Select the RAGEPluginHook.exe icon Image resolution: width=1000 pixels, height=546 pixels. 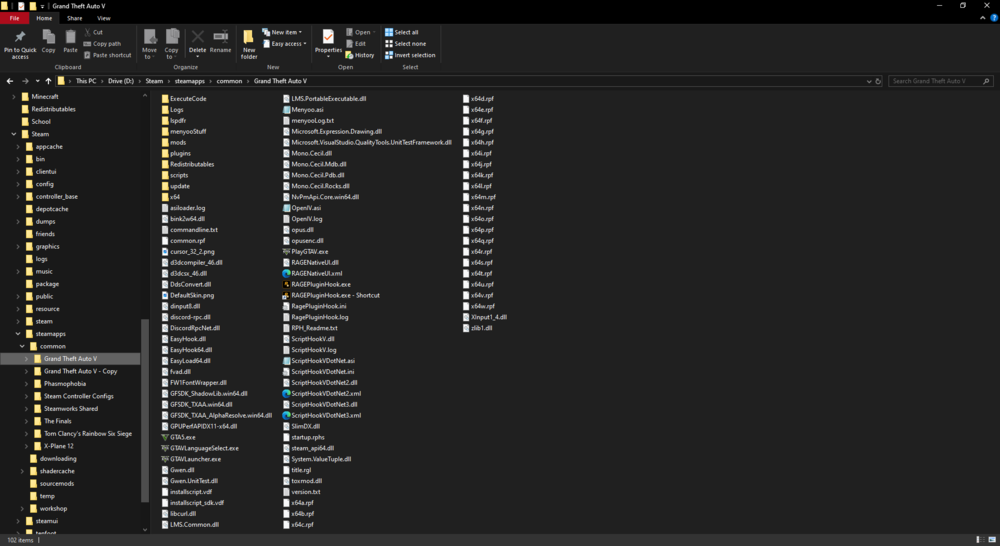pyautogui.click(x=286, y=284)
